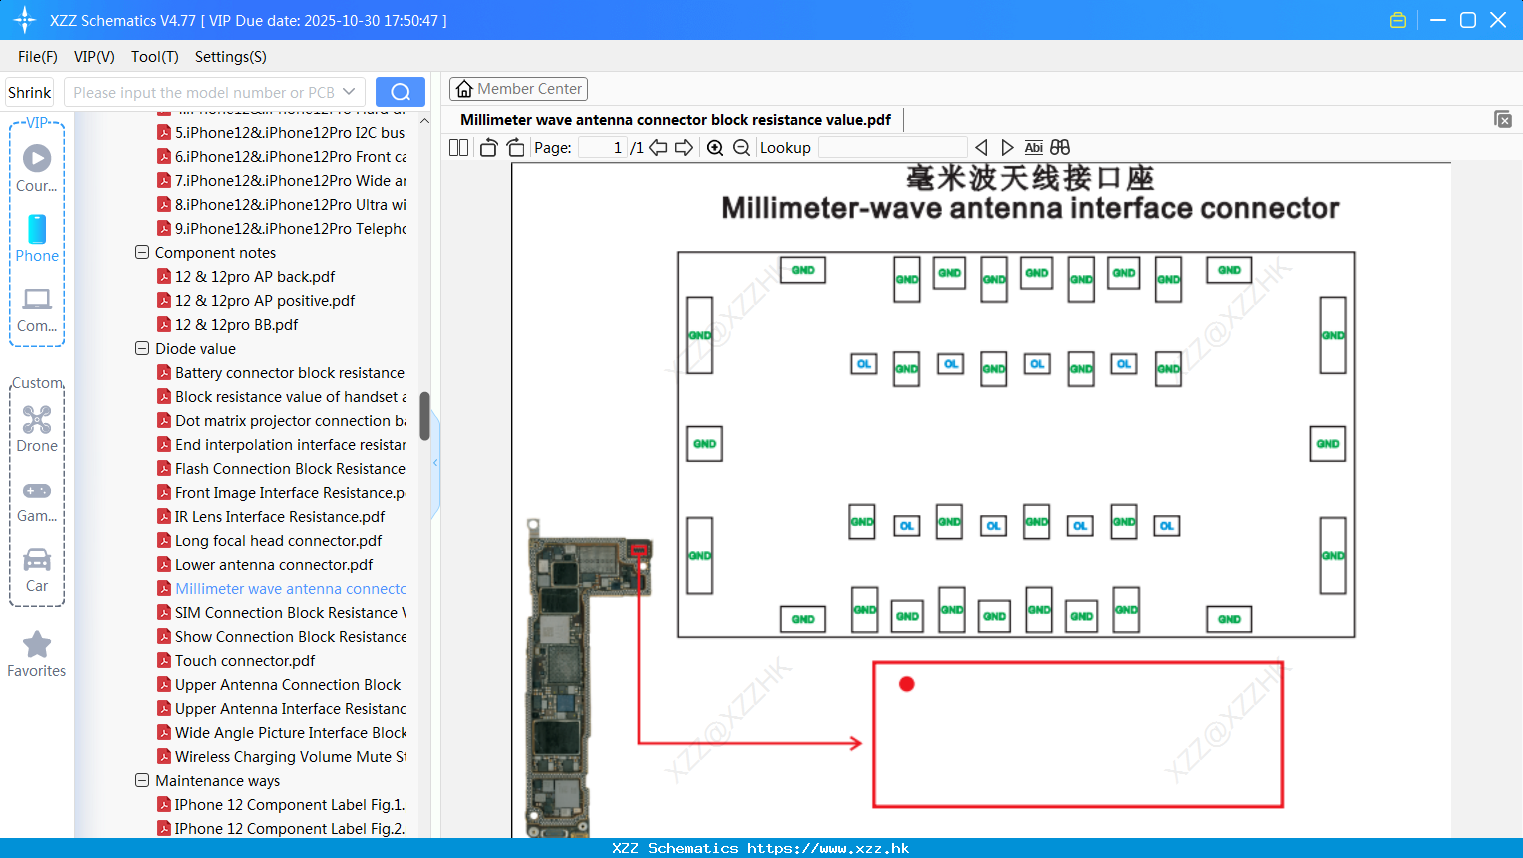The width and height of the screenshot is (1523, 858).
Task: Click the binoculars search icon
Action: coord(1060,147)
